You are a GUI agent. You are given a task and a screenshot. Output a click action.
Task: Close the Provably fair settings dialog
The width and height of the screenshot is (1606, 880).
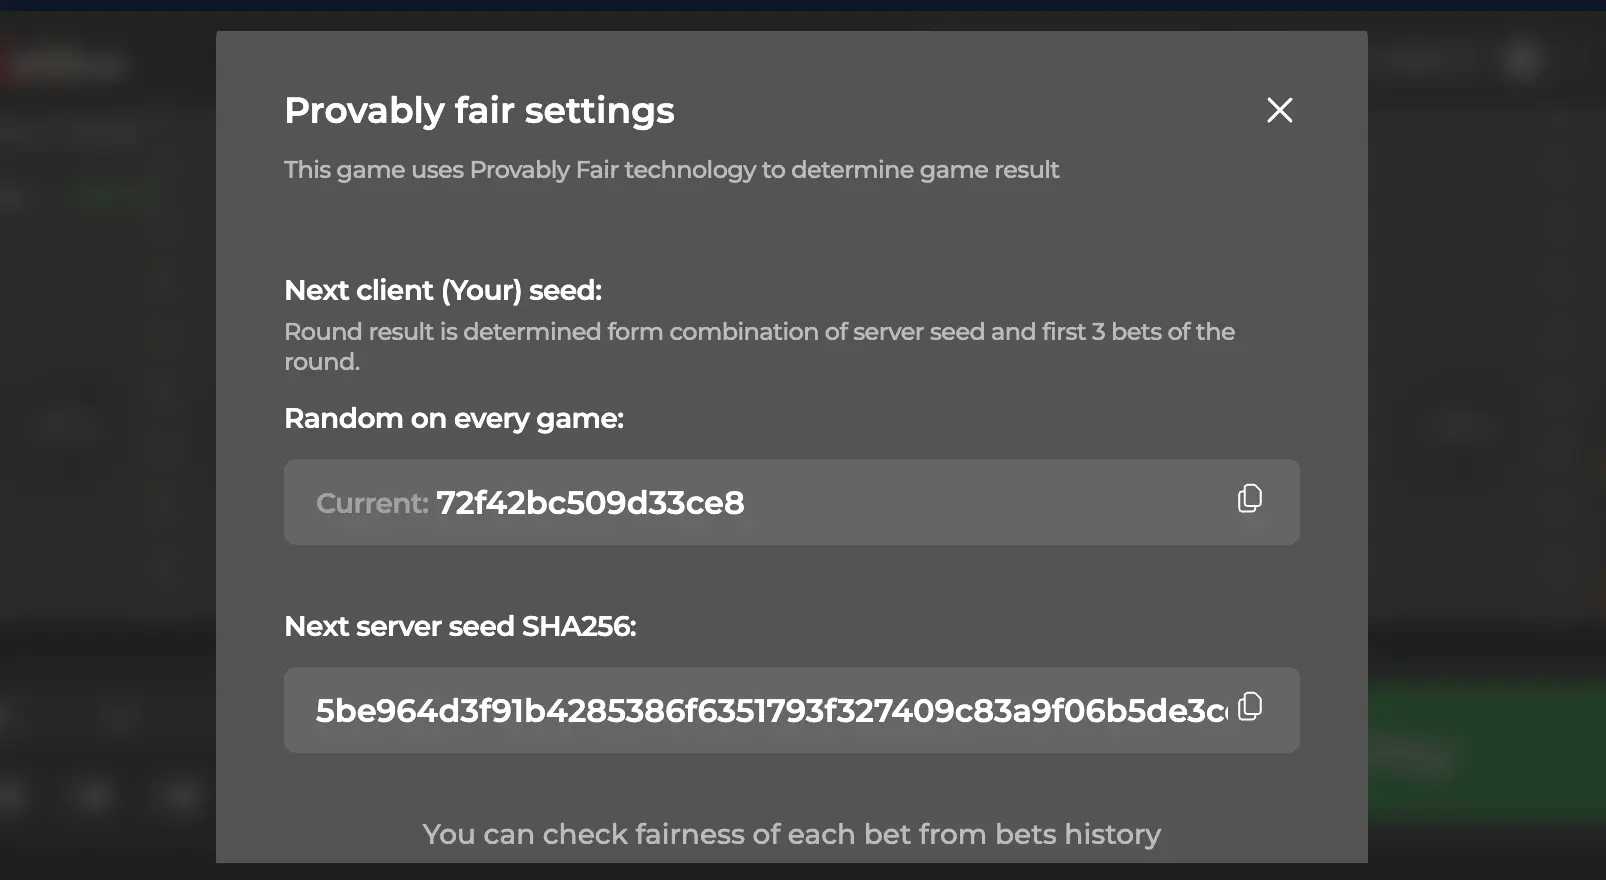(x=1279, y=110)
